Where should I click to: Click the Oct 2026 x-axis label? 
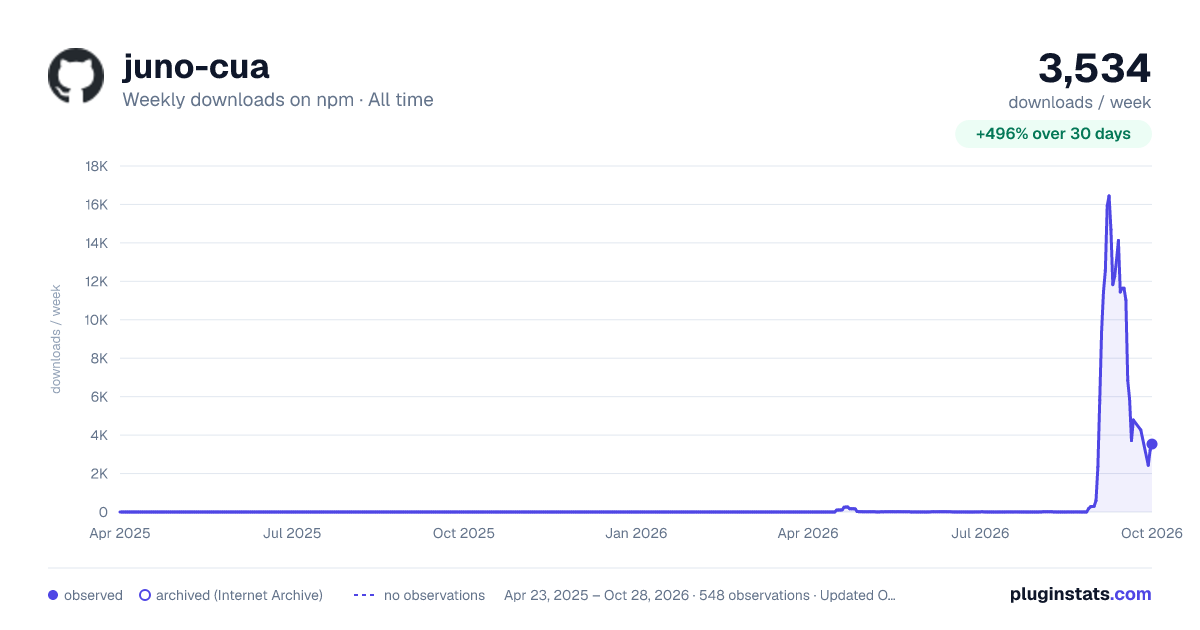1152,533
